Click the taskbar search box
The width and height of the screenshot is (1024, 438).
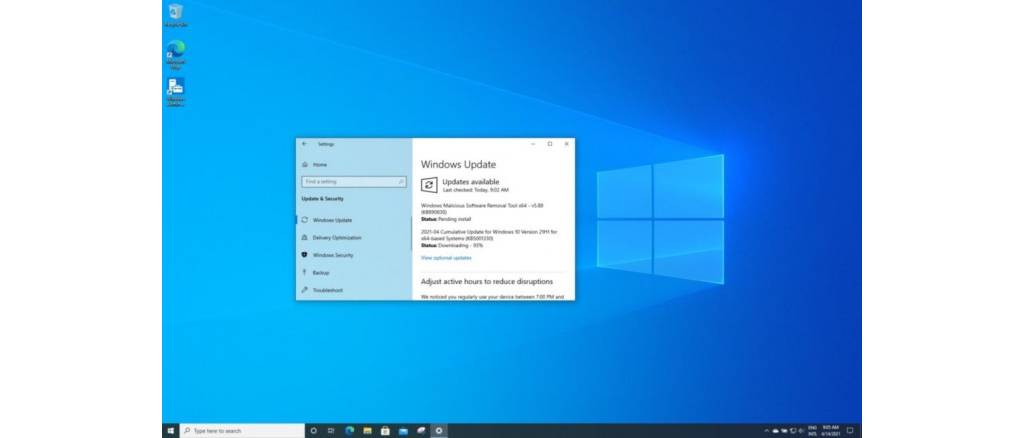click(x=242, y=431)
